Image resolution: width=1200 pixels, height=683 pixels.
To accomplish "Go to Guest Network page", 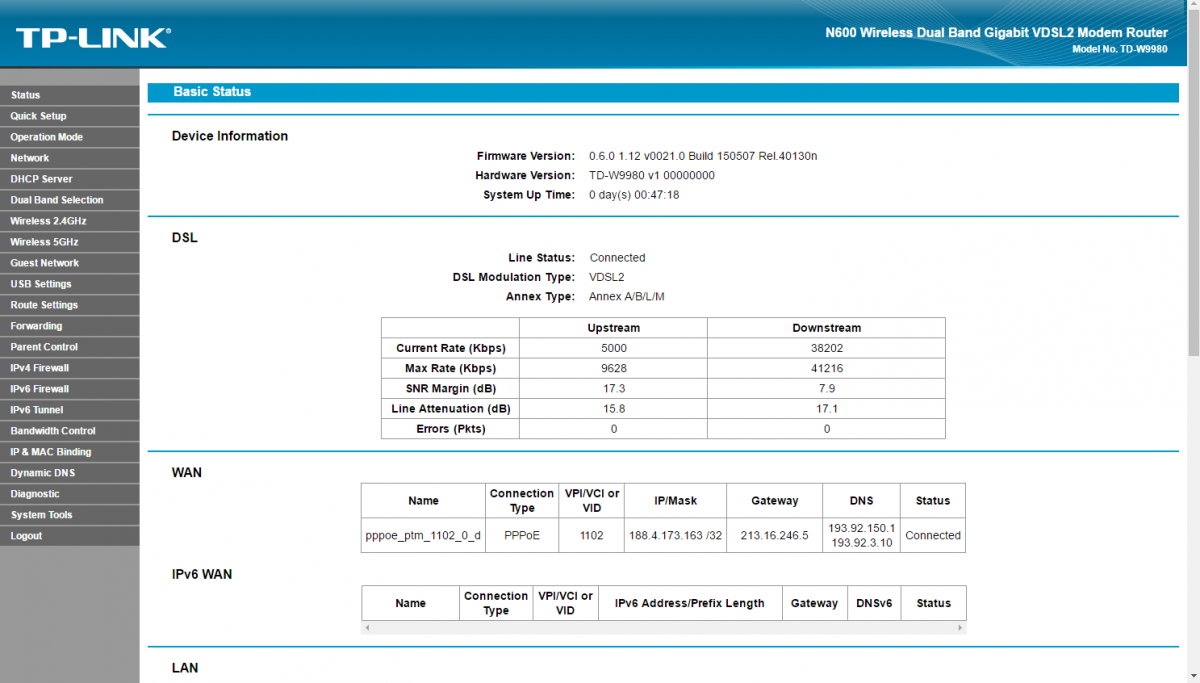I will point(70,263).
